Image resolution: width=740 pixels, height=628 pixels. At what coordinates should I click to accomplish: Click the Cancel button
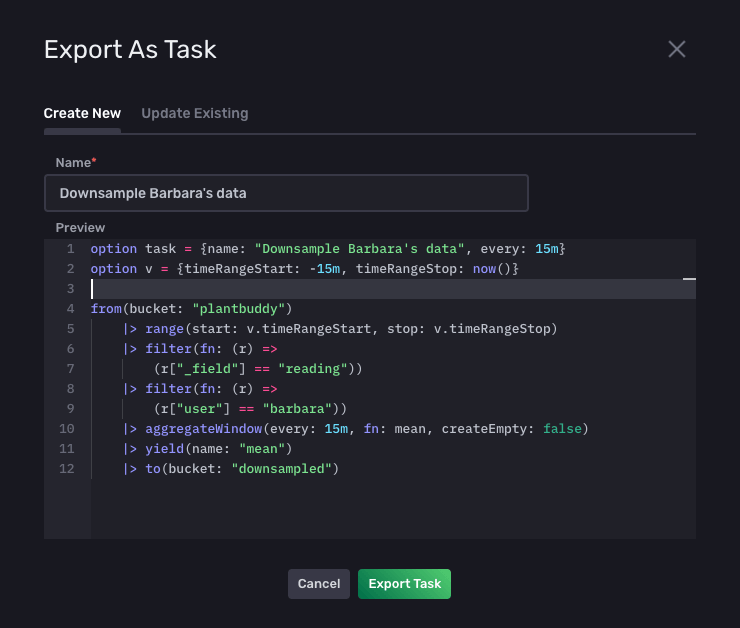tap(319, 584)
